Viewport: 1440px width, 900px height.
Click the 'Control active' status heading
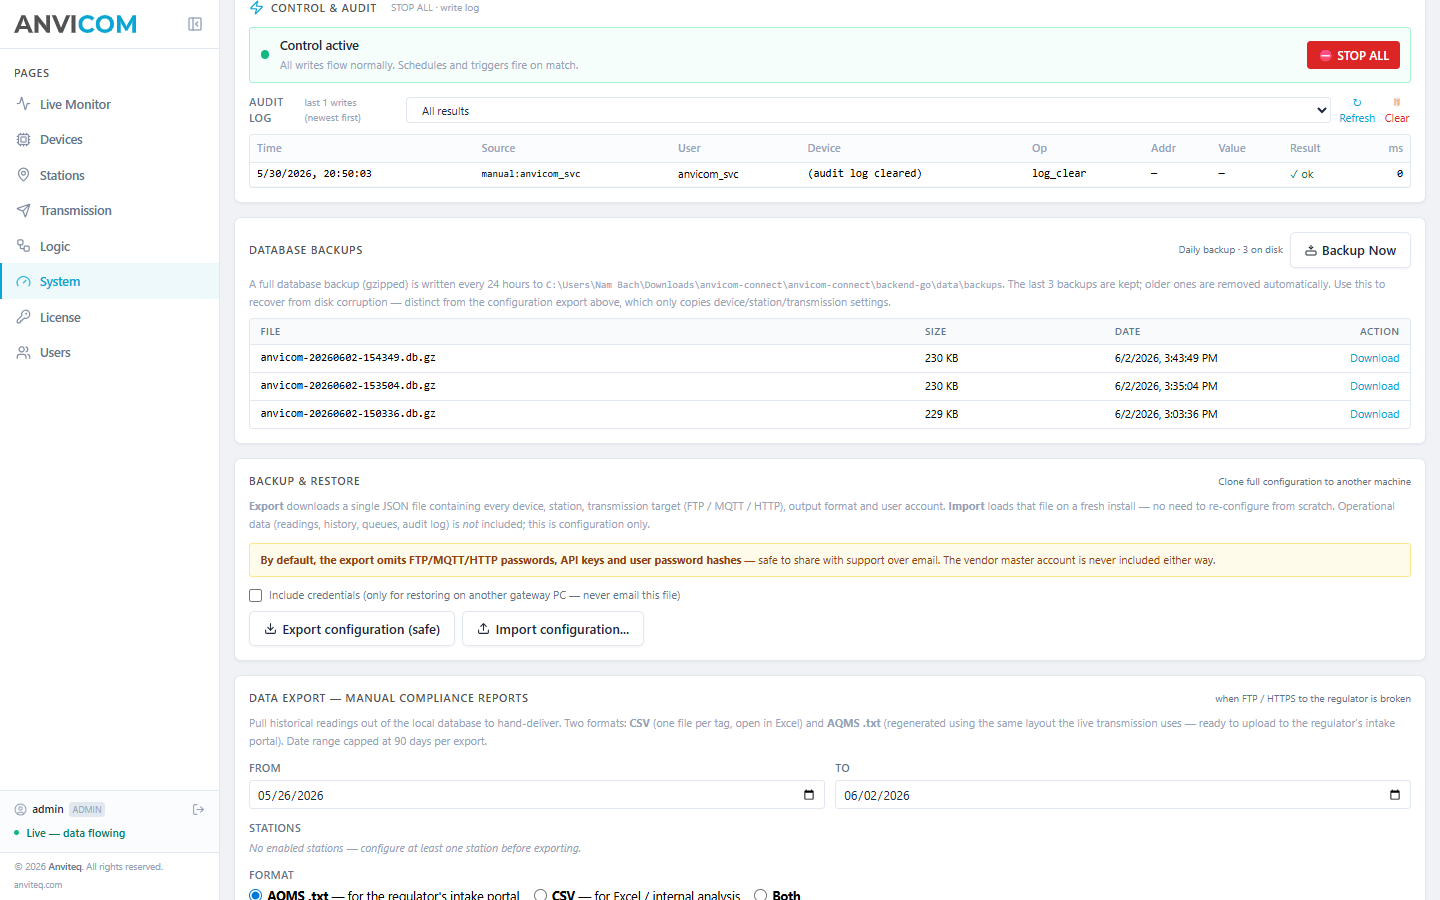pyautogui.click(x=319, y=46)
